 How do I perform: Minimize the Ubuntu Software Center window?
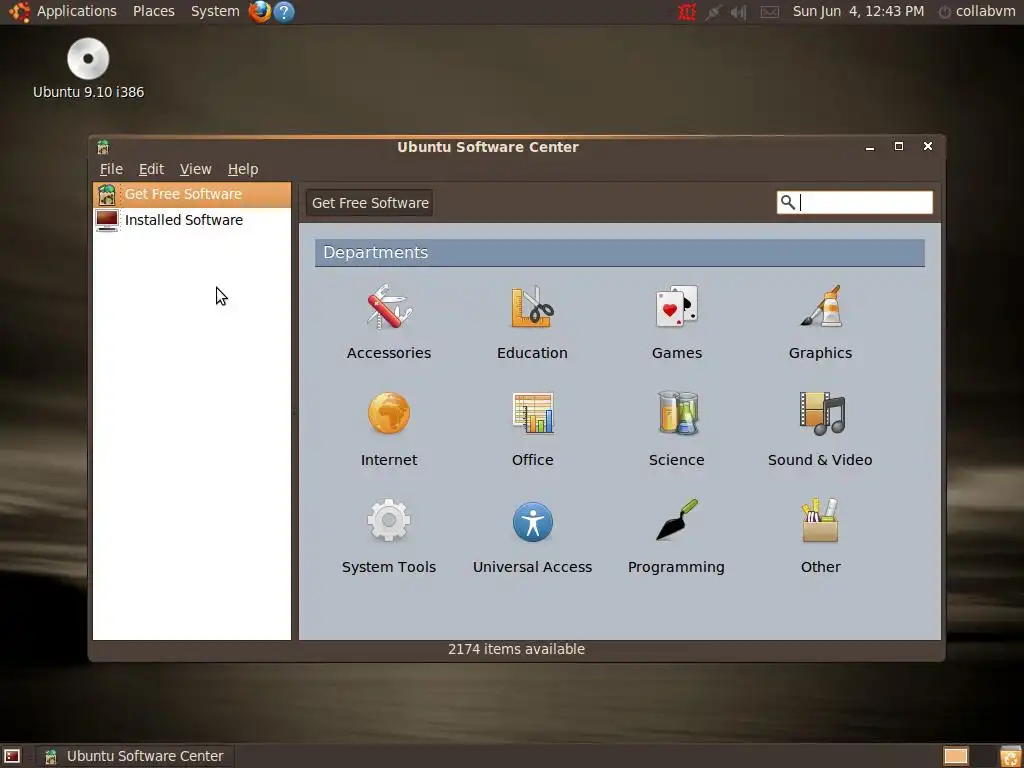[870, 147]
